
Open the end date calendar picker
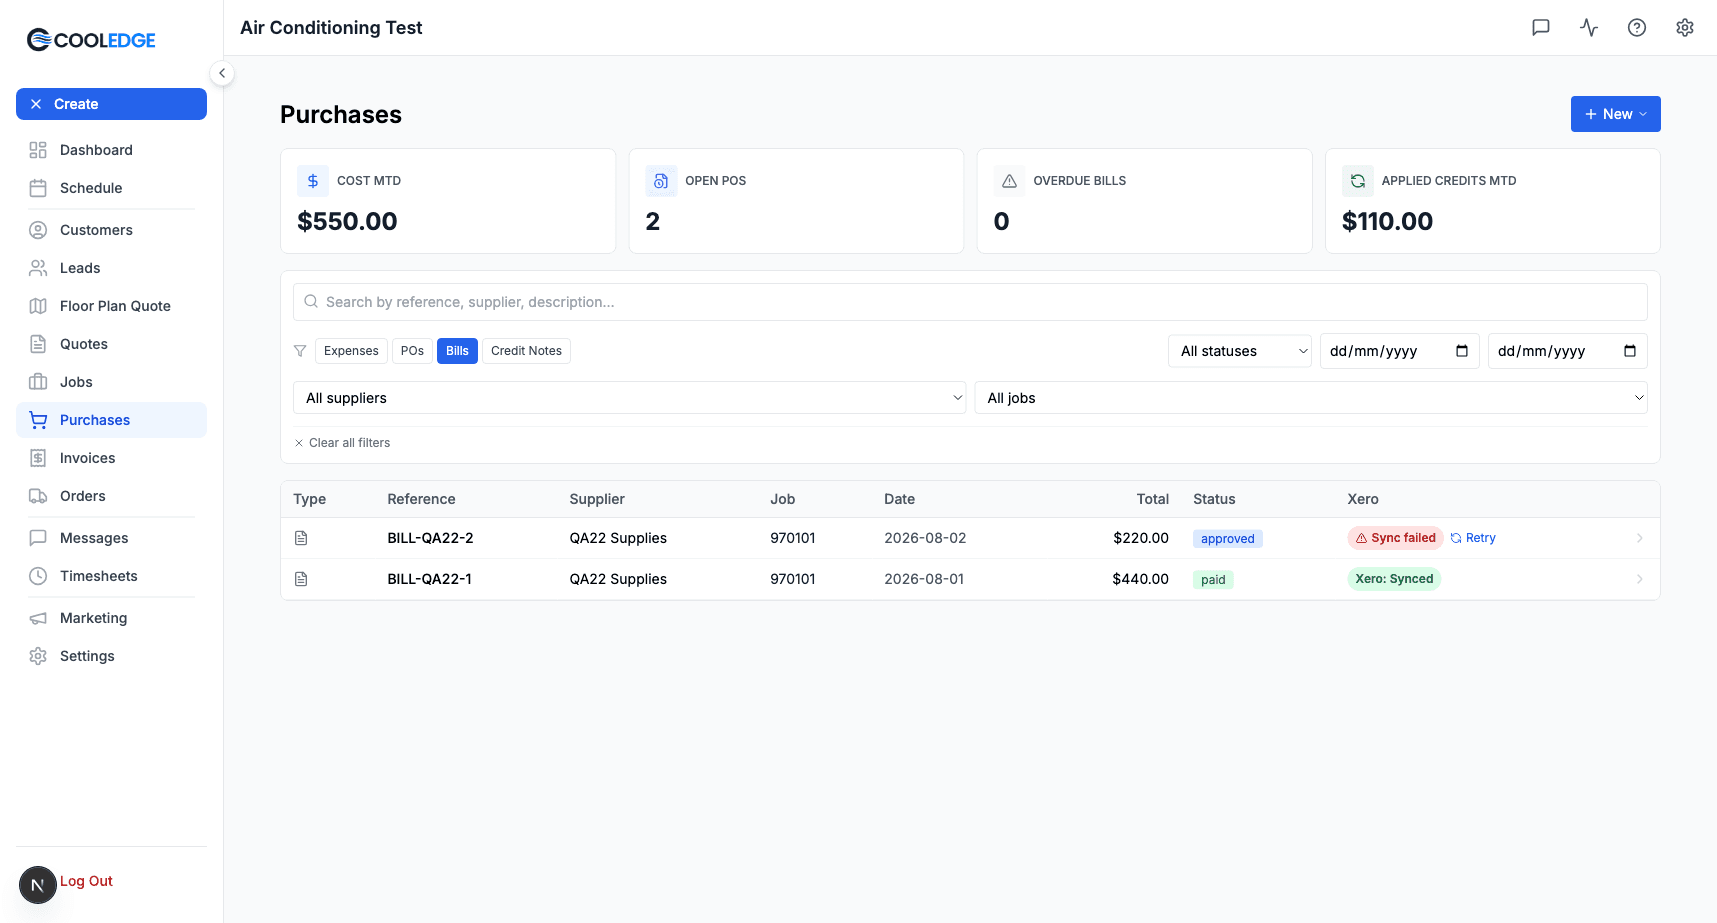point(1630,351)
